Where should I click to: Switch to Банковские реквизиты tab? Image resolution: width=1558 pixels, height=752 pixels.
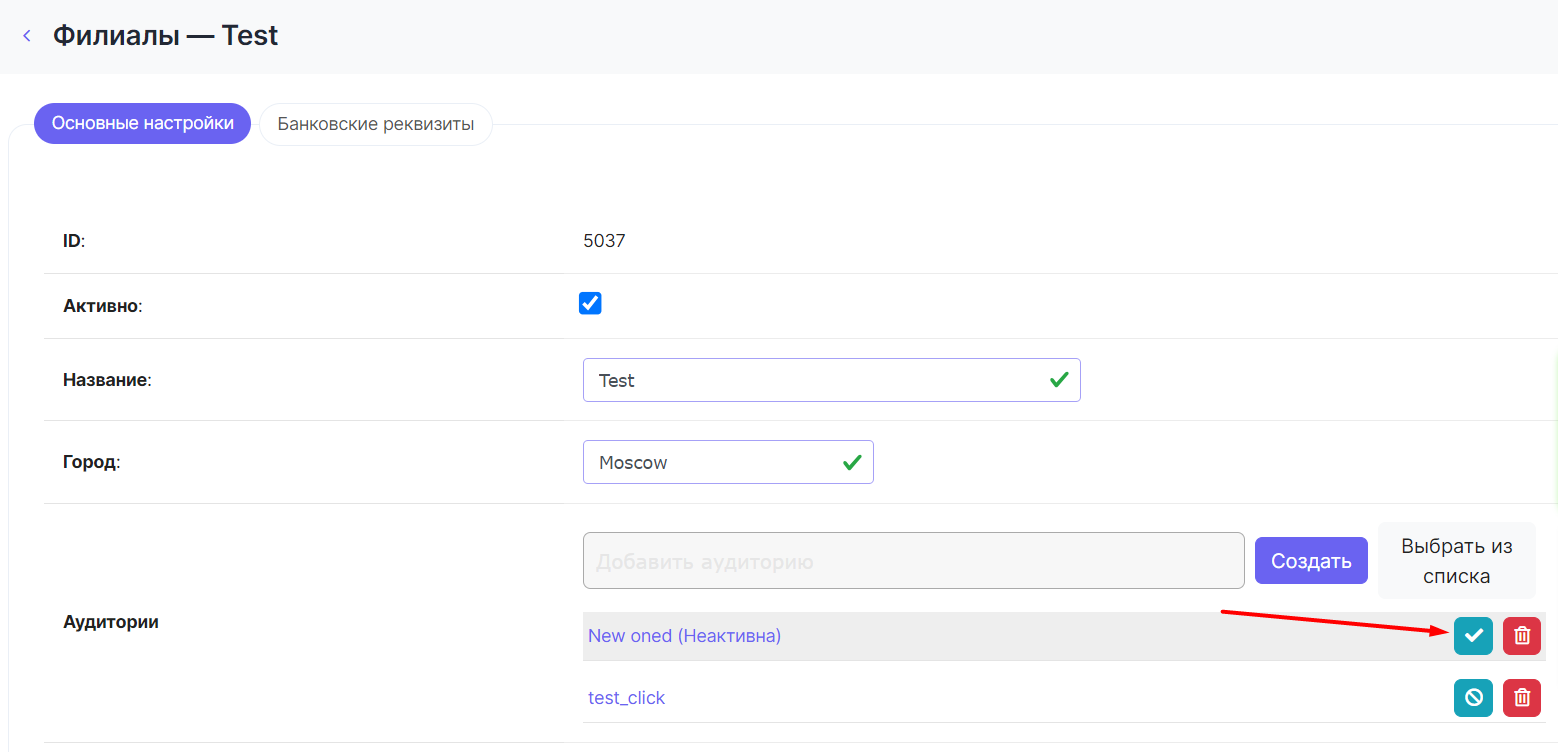(375, 125)
